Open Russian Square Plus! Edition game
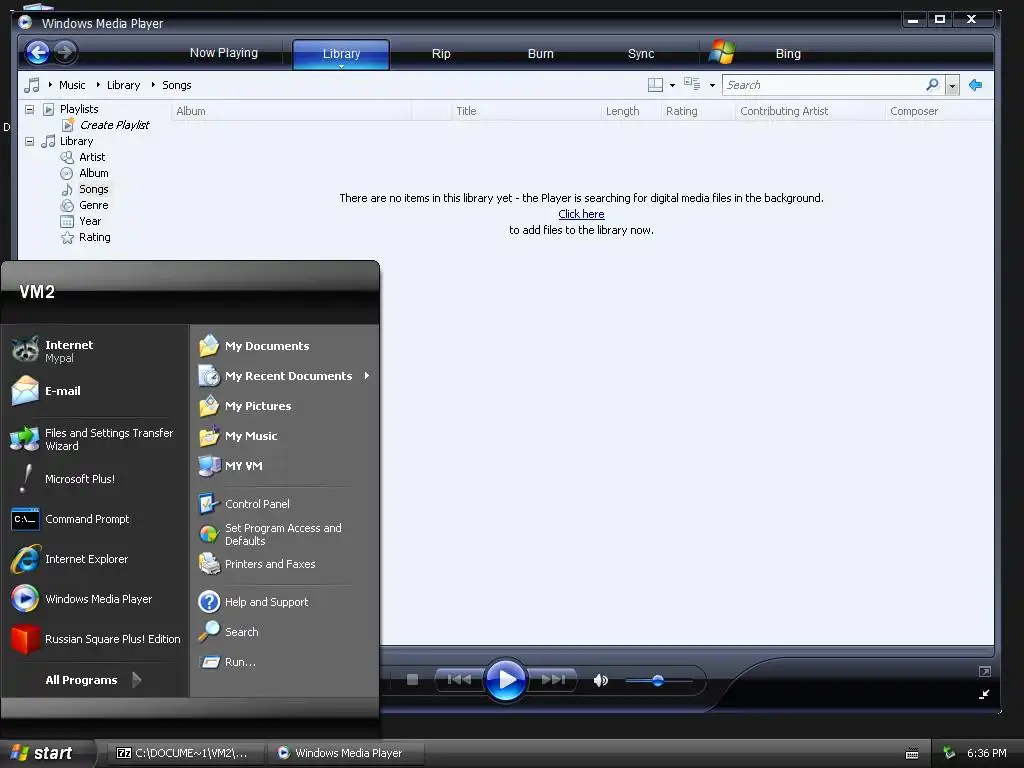Screen dimensions: 1024x768 tap(95, 639)
